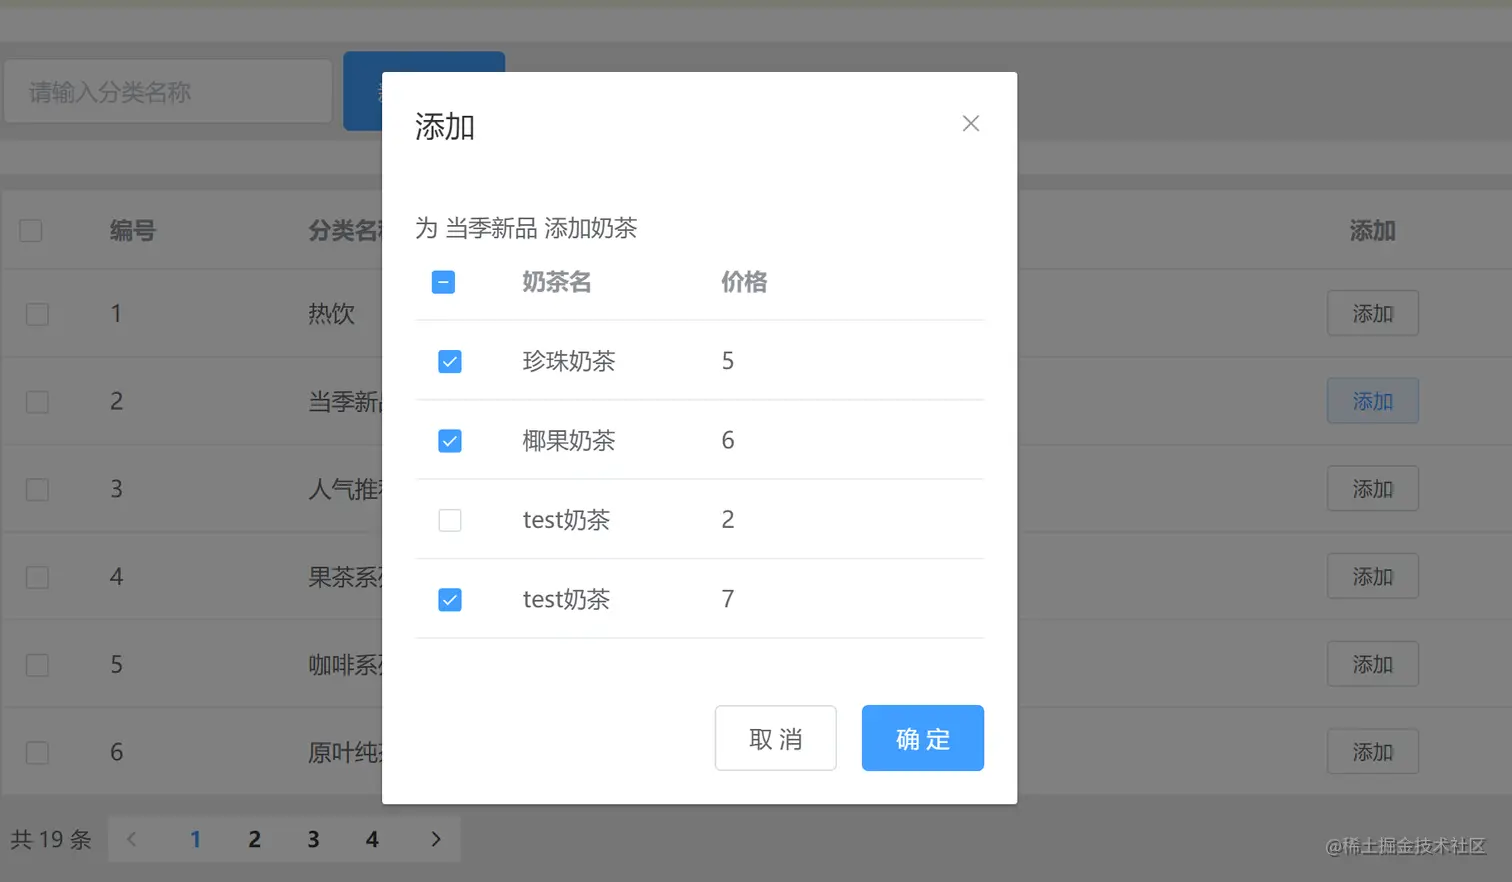The width and height of the screenshot is (1512, 882).
Task: Toggle the select-all checkbox in the dialog header
Action: (443, 282)
